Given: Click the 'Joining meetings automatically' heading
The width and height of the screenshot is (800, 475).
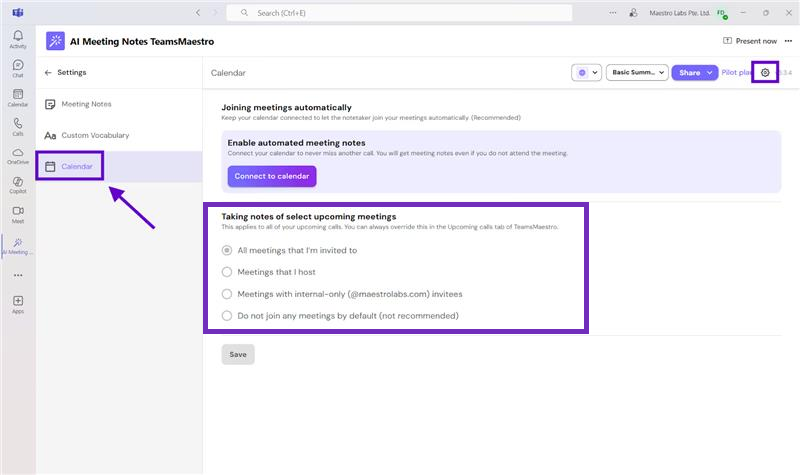Looking at the screenshot, I should (x=286, y=108).
